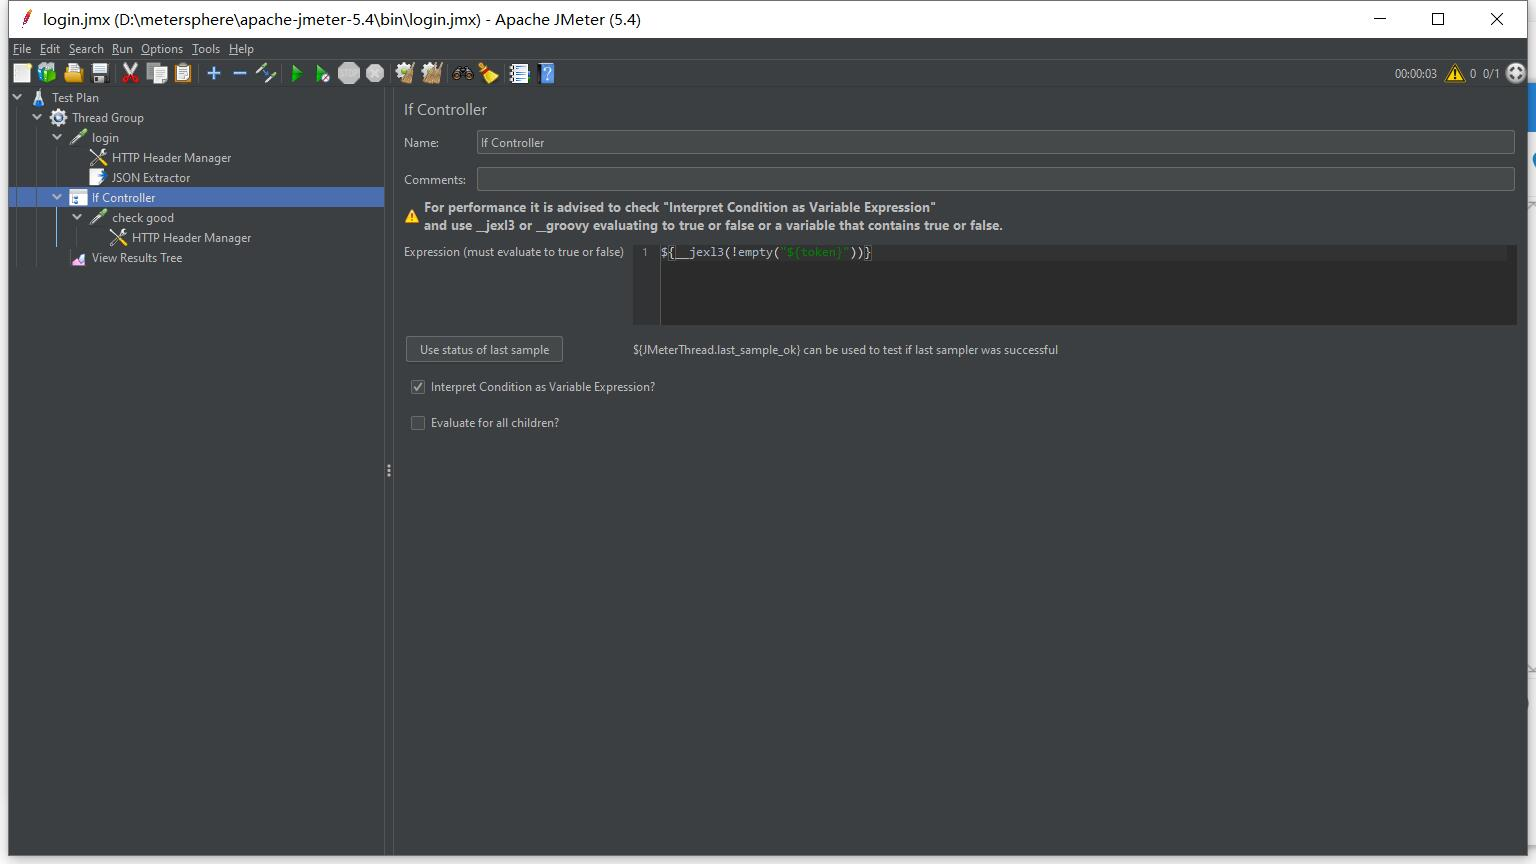The width and height of the screenshot is (1536, 864).
Task: Open the Templates icon in the toolbar
Action: click(x=47, y=73)
